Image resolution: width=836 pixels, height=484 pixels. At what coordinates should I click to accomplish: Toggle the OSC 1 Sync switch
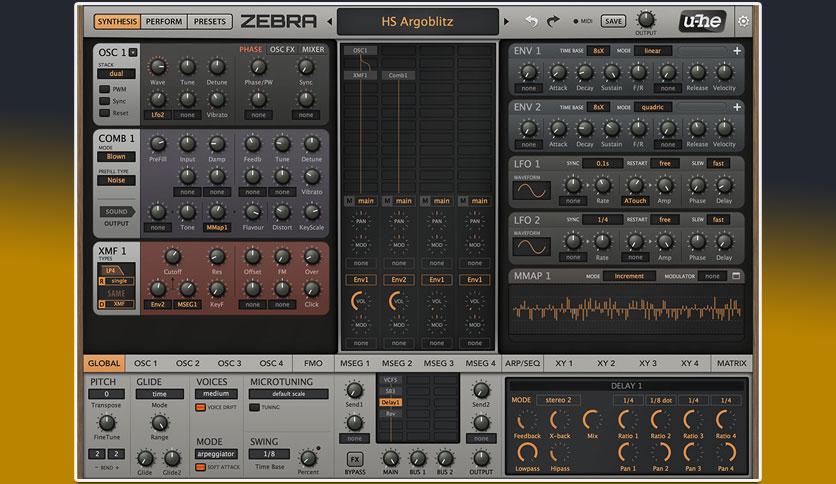(104, 101)
